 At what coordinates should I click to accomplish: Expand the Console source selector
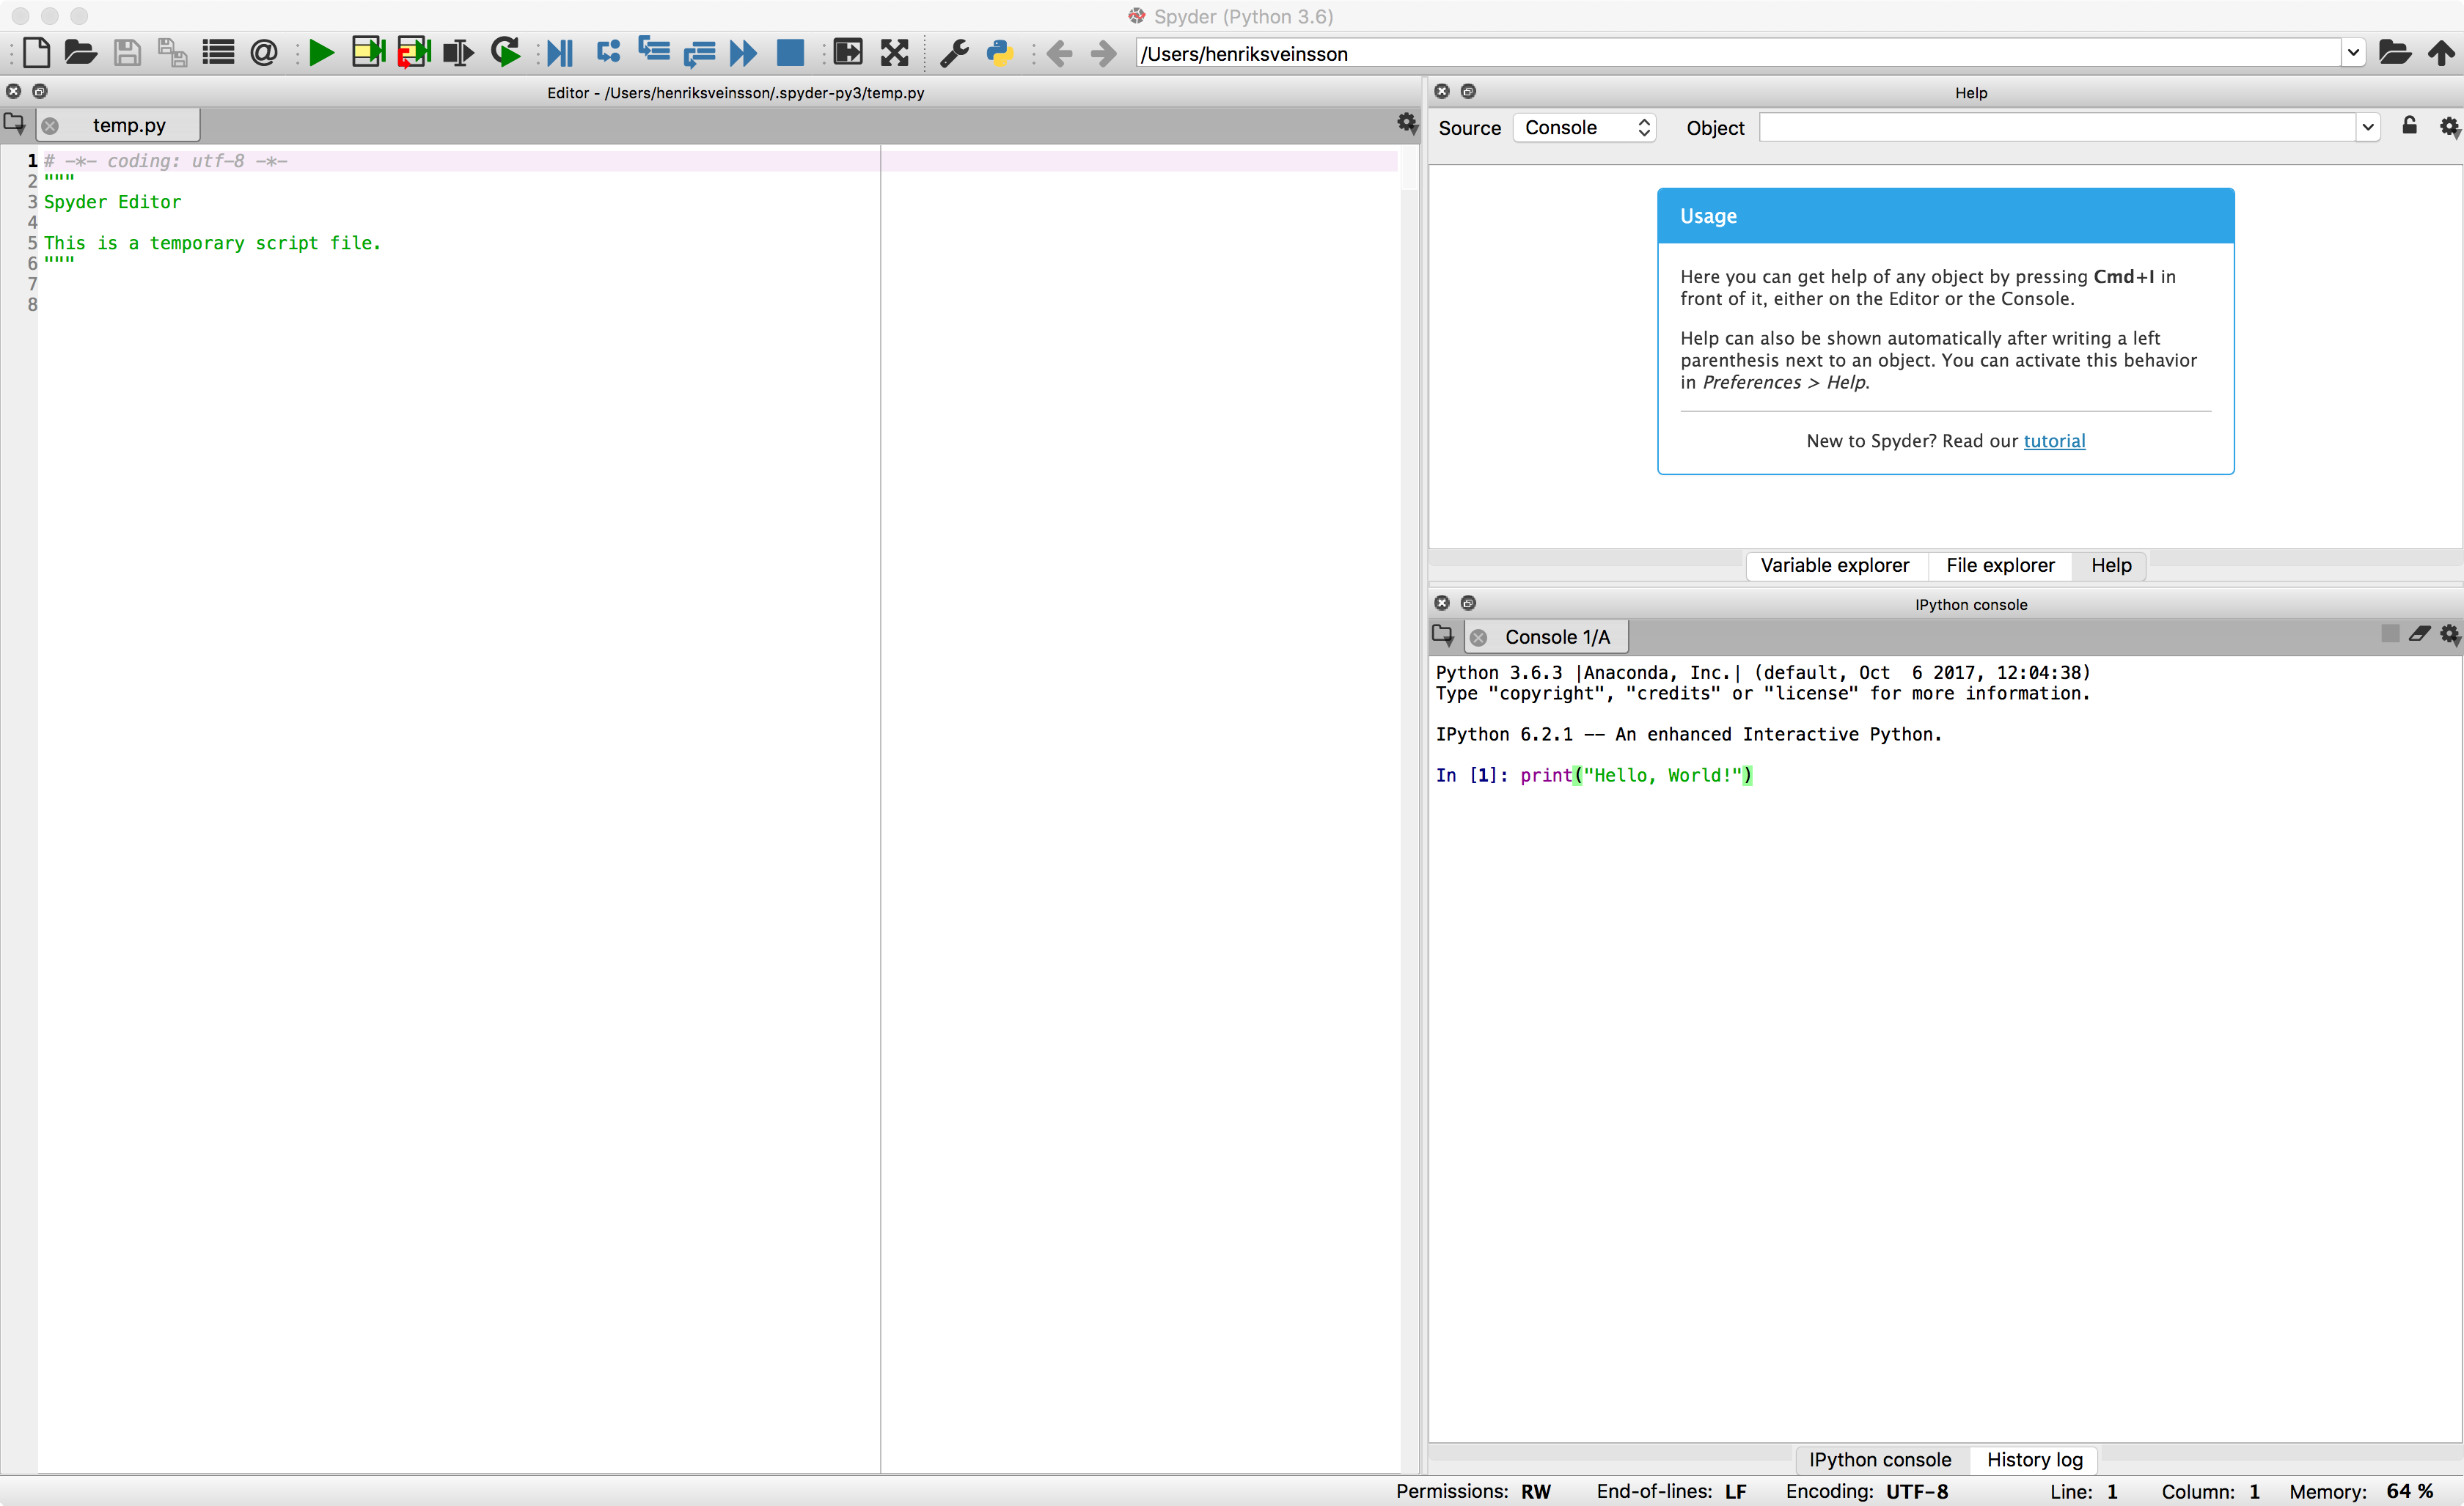pos(1579,127)
